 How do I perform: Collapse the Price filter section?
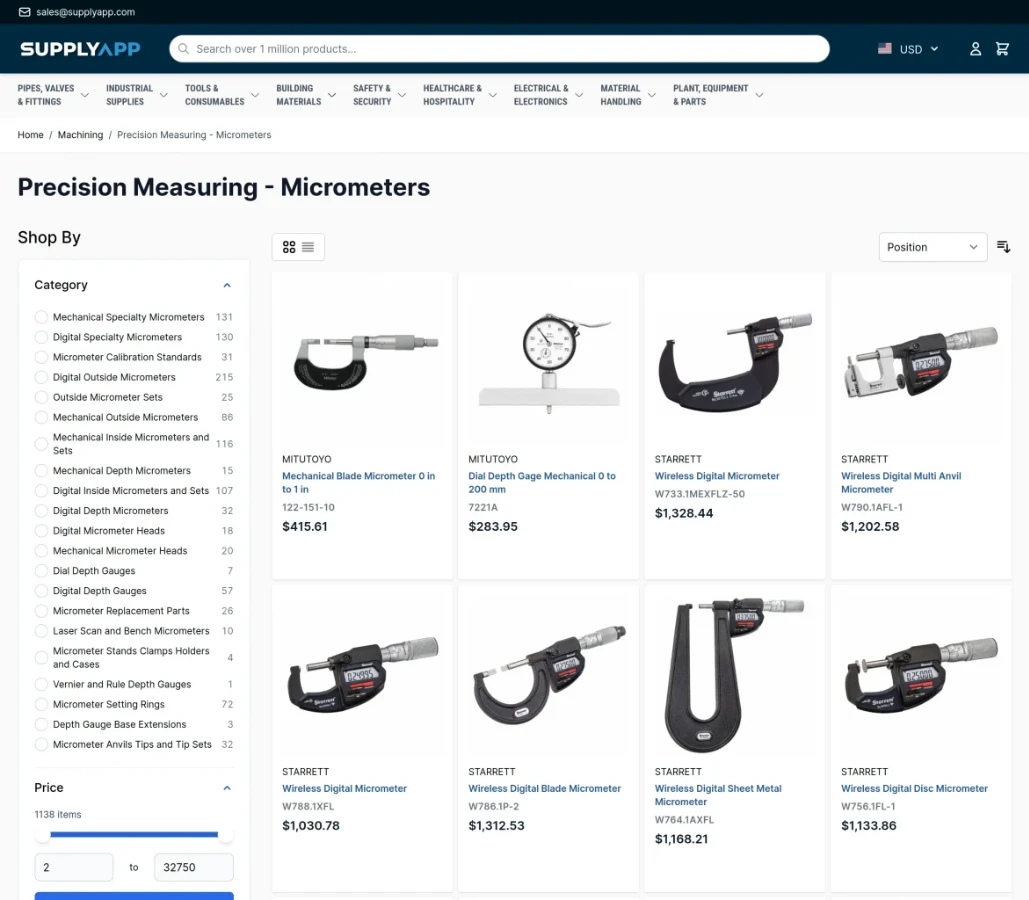227,788
